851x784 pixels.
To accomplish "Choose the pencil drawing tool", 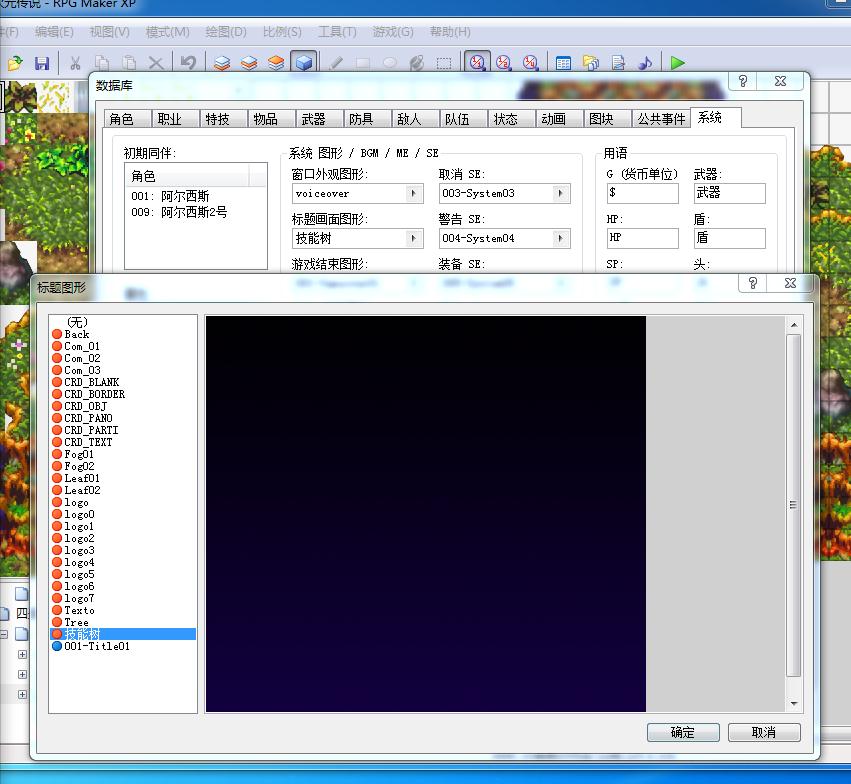I will pyautogui.click(x=336, y=63).
